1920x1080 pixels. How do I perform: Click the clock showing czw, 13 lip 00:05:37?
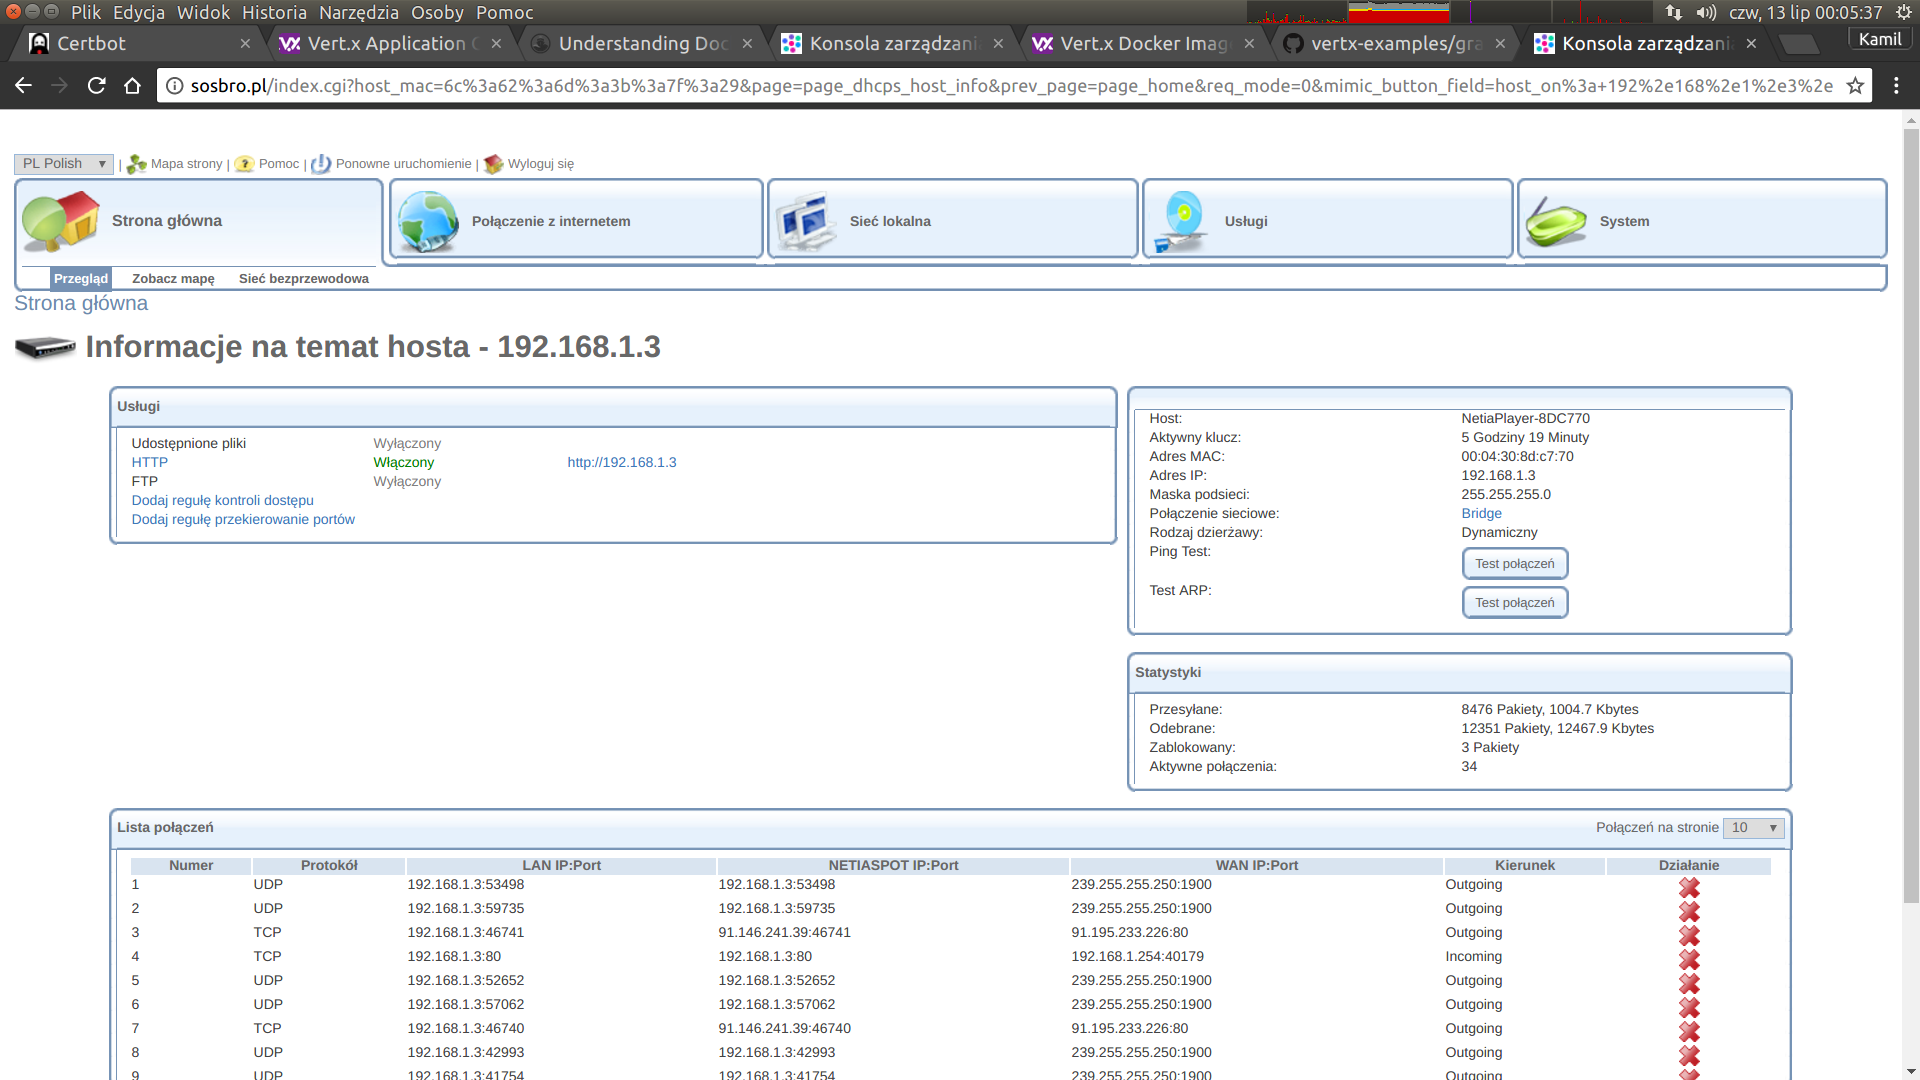click(1805, 13)
